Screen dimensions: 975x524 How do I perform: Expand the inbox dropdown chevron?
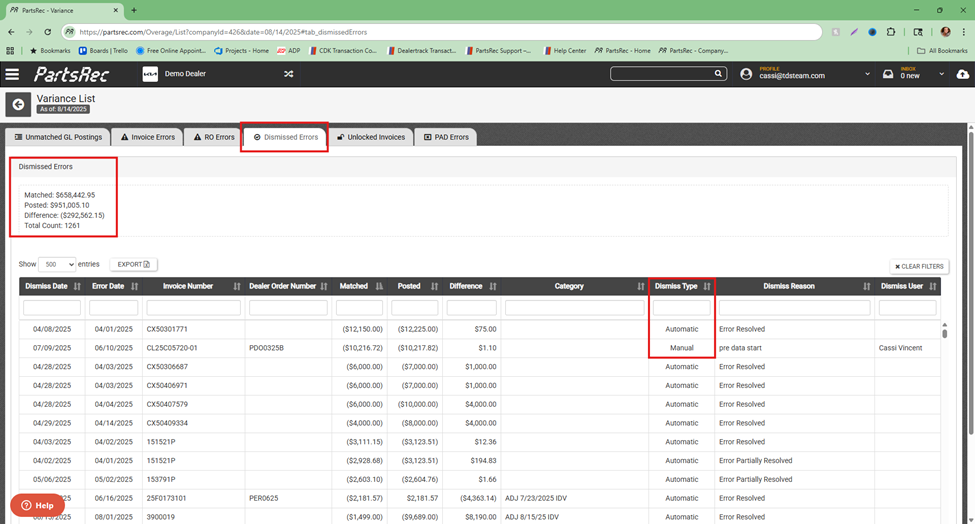point(941,74)
